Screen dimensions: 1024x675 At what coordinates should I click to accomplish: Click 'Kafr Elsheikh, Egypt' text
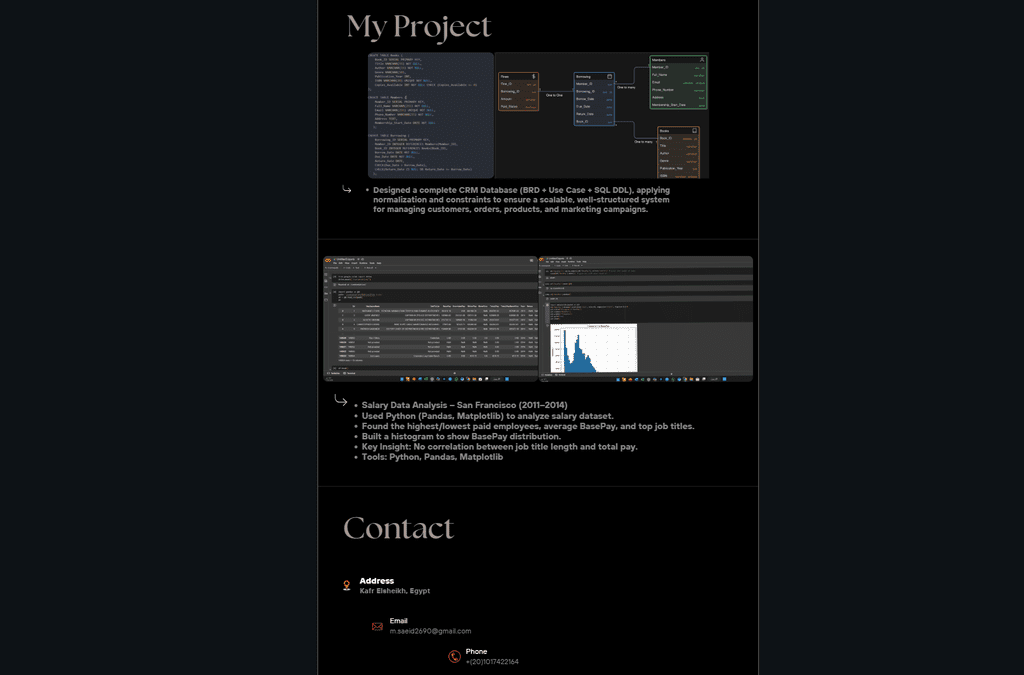[394, 591]
